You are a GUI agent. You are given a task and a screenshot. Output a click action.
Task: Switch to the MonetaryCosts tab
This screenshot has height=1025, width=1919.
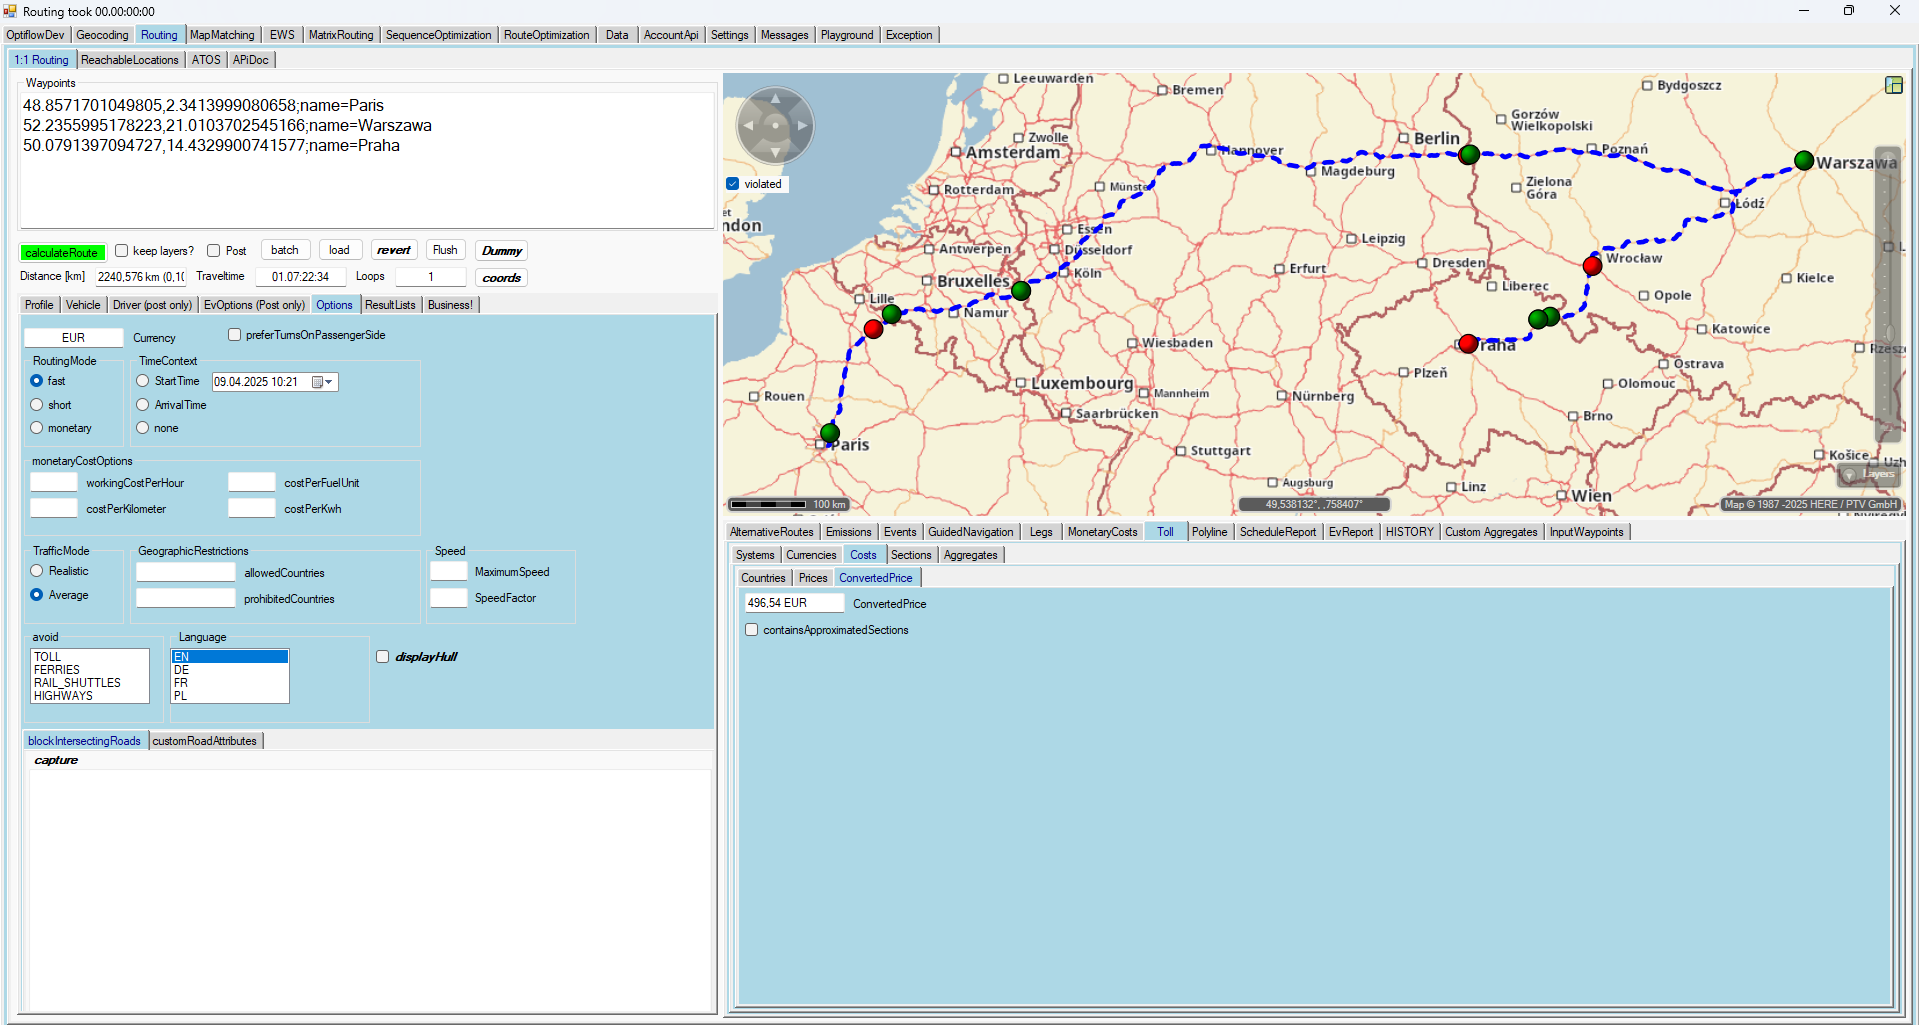[1102, 532]
